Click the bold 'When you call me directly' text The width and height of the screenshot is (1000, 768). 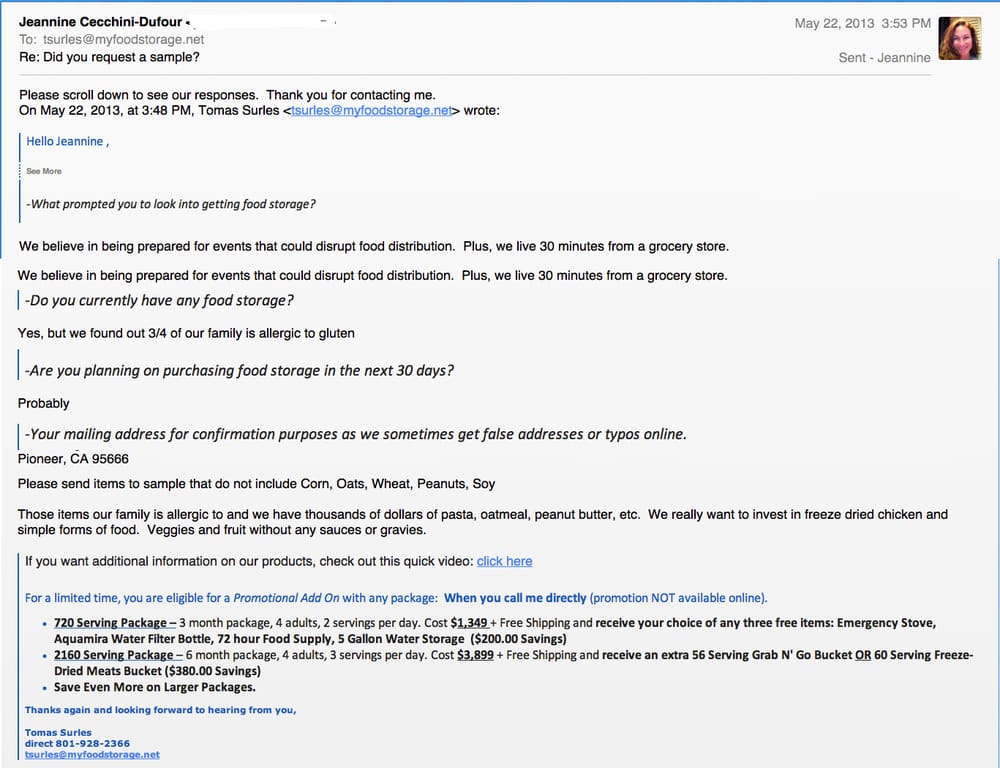point(515,598)
